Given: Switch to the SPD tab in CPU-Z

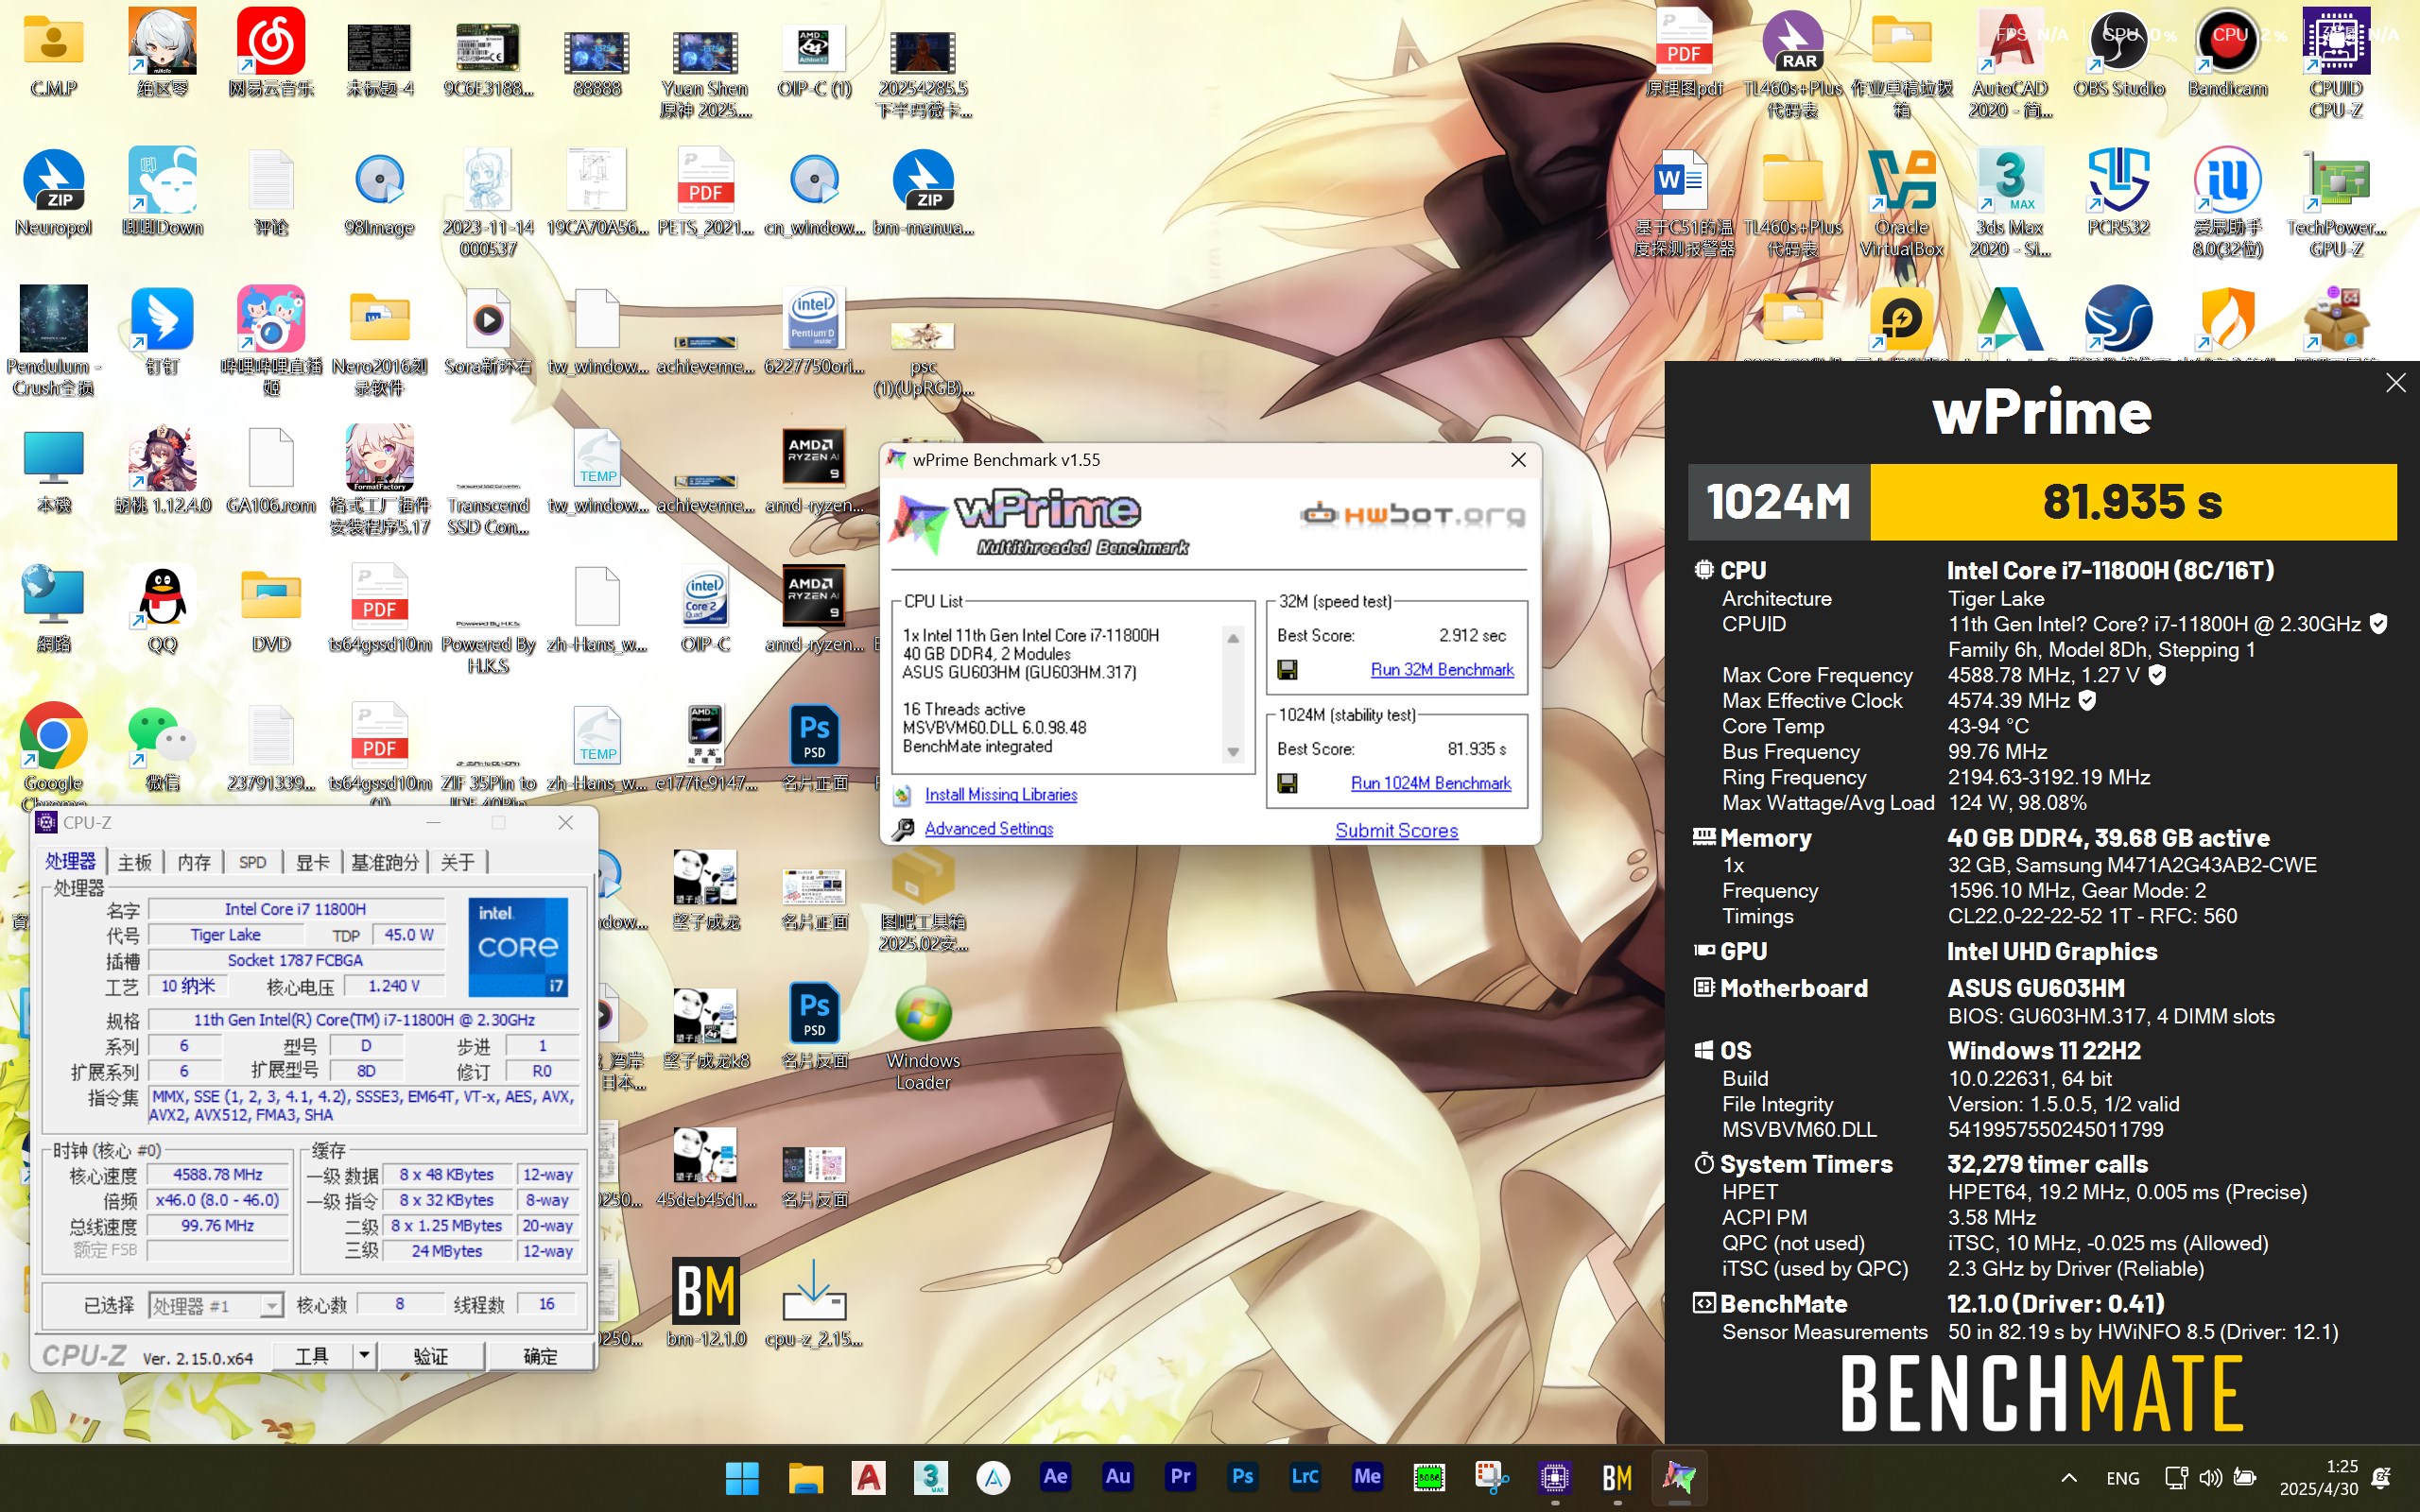Looking at the screenshot, I should click(x=252, y=862).
